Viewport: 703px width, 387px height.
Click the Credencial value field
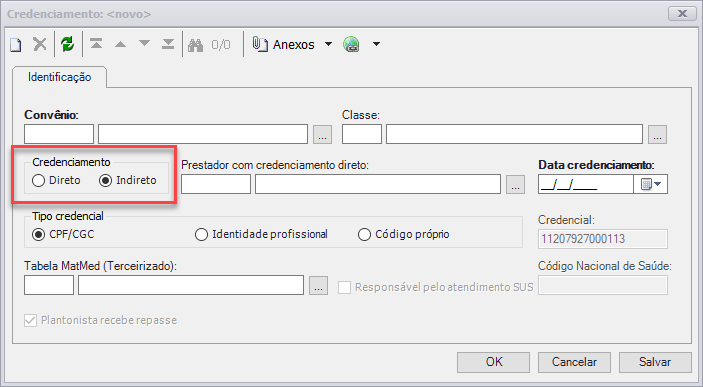(x=603, y=239)
